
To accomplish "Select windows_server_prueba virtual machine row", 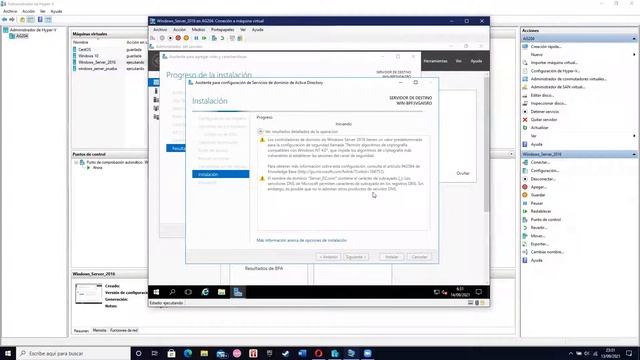I will click(108, 69).
